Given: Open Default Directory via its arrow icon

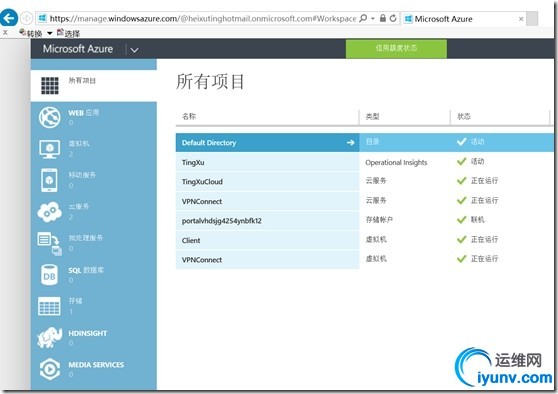Looking at the screenshot, I should coord(351,142).
